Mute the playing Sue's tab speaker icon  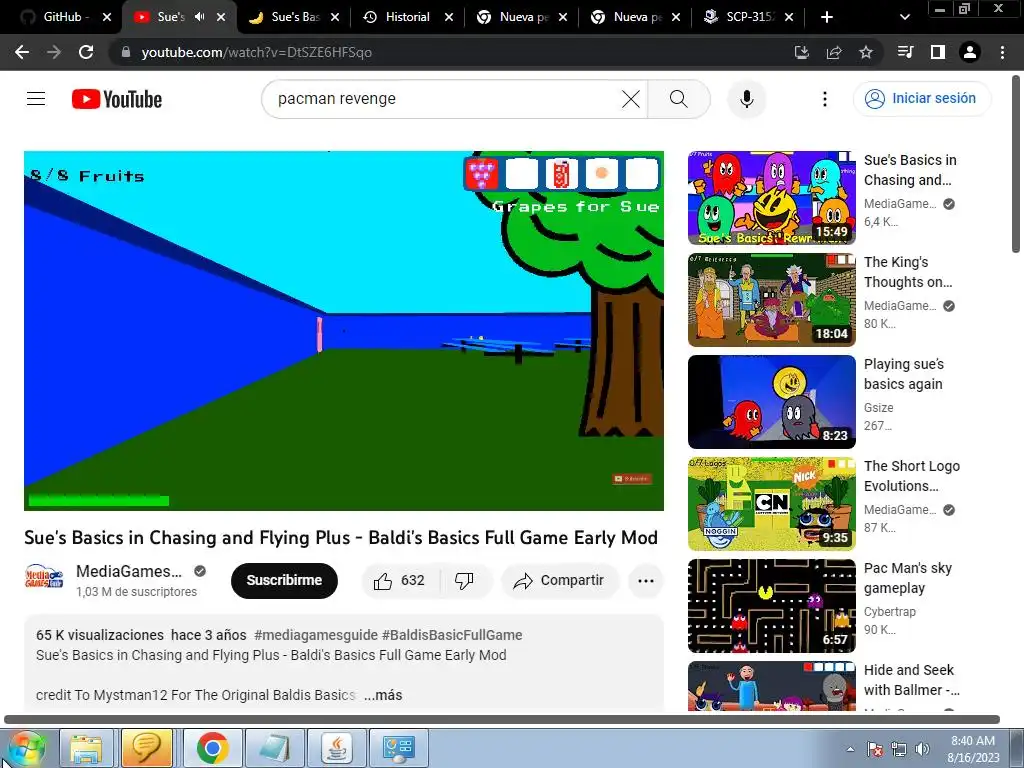199,17
